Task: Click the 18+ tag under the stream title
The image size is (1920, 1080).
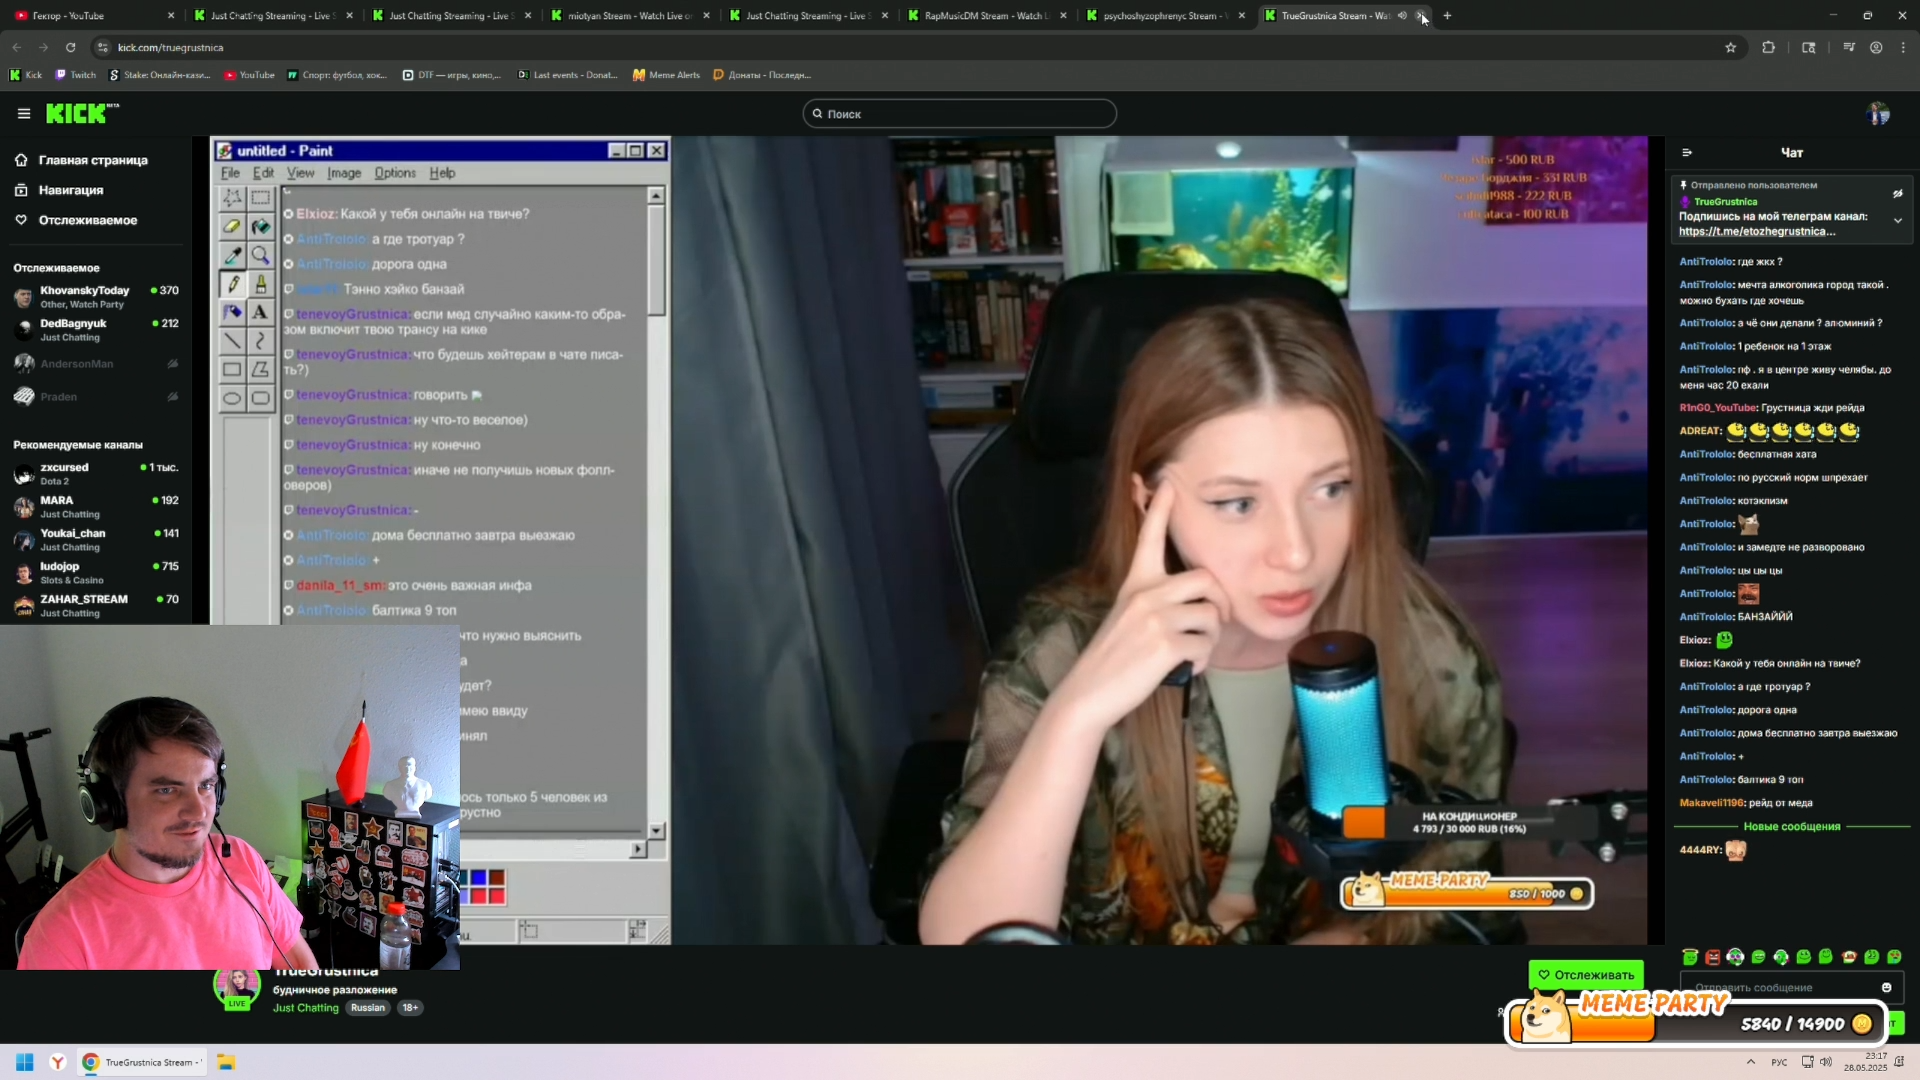Action: click(x=410, y=1008)
